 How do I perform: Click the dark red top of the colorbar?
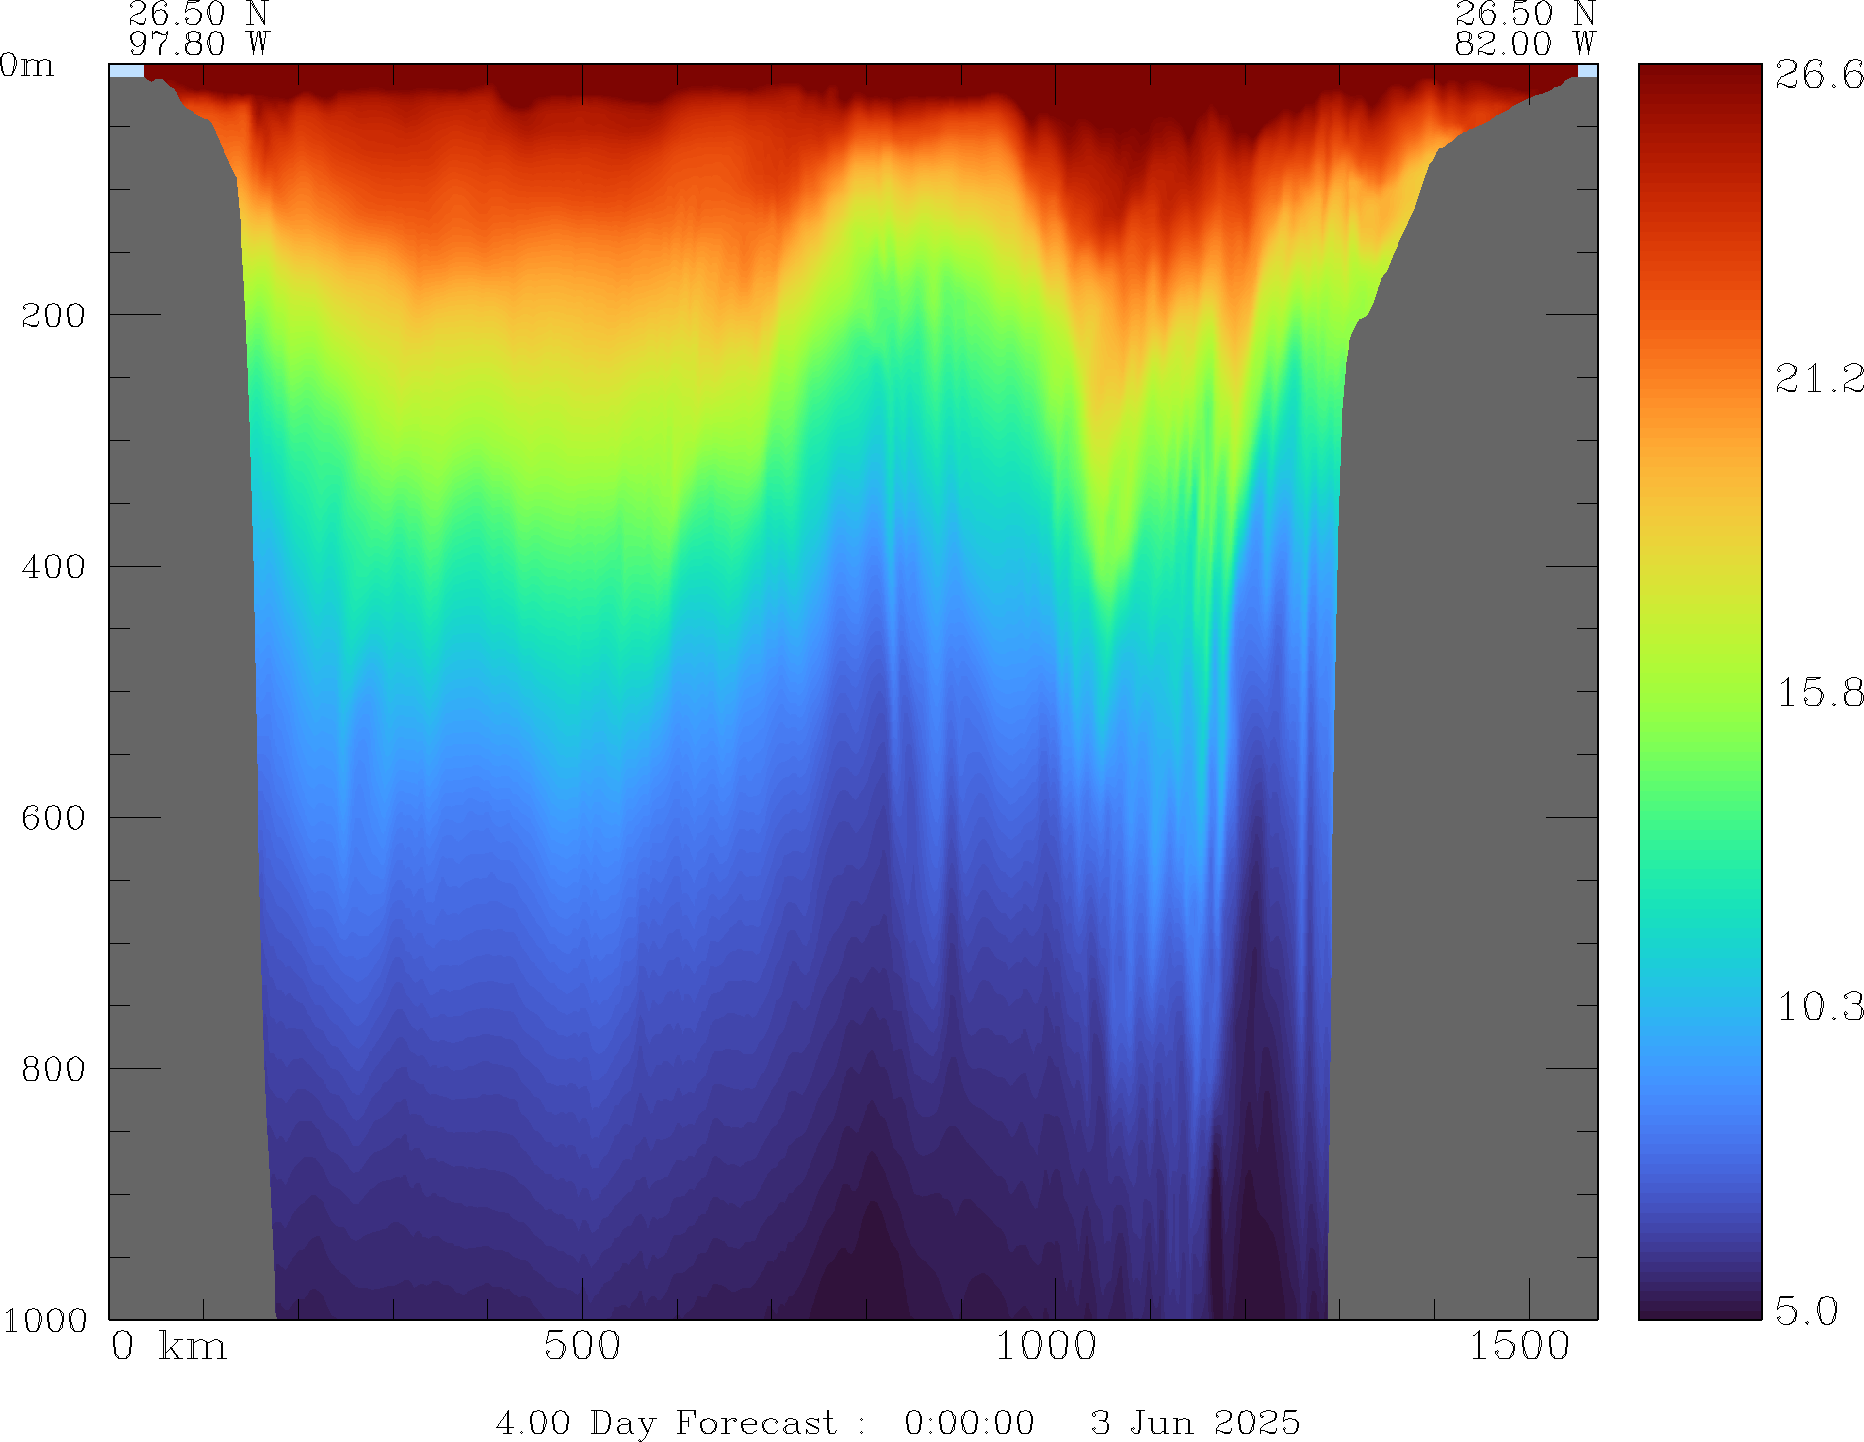(x=1699, y=80)
